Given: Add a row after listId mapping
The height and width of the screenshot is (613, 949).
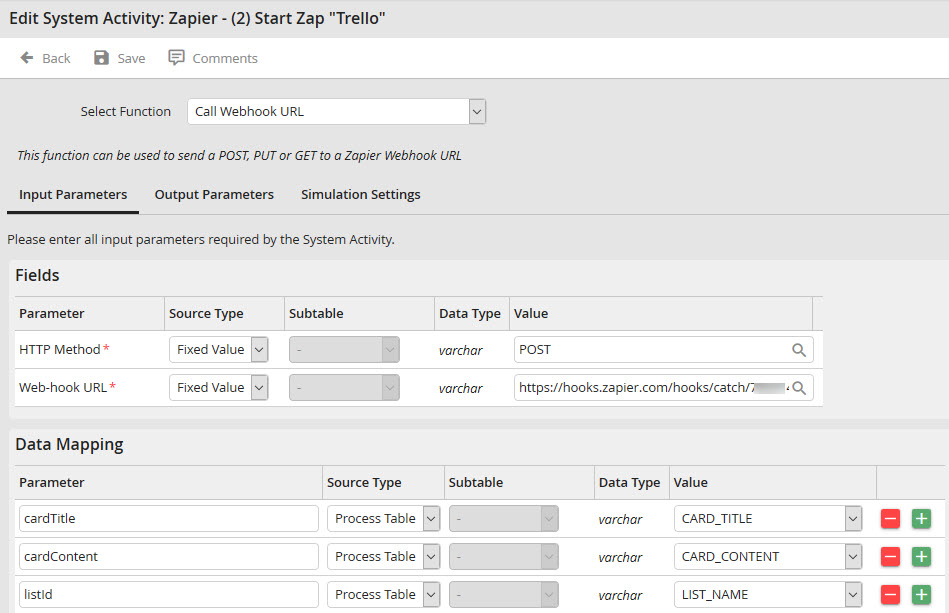Looking at the screenshot, I should point(921,595).
